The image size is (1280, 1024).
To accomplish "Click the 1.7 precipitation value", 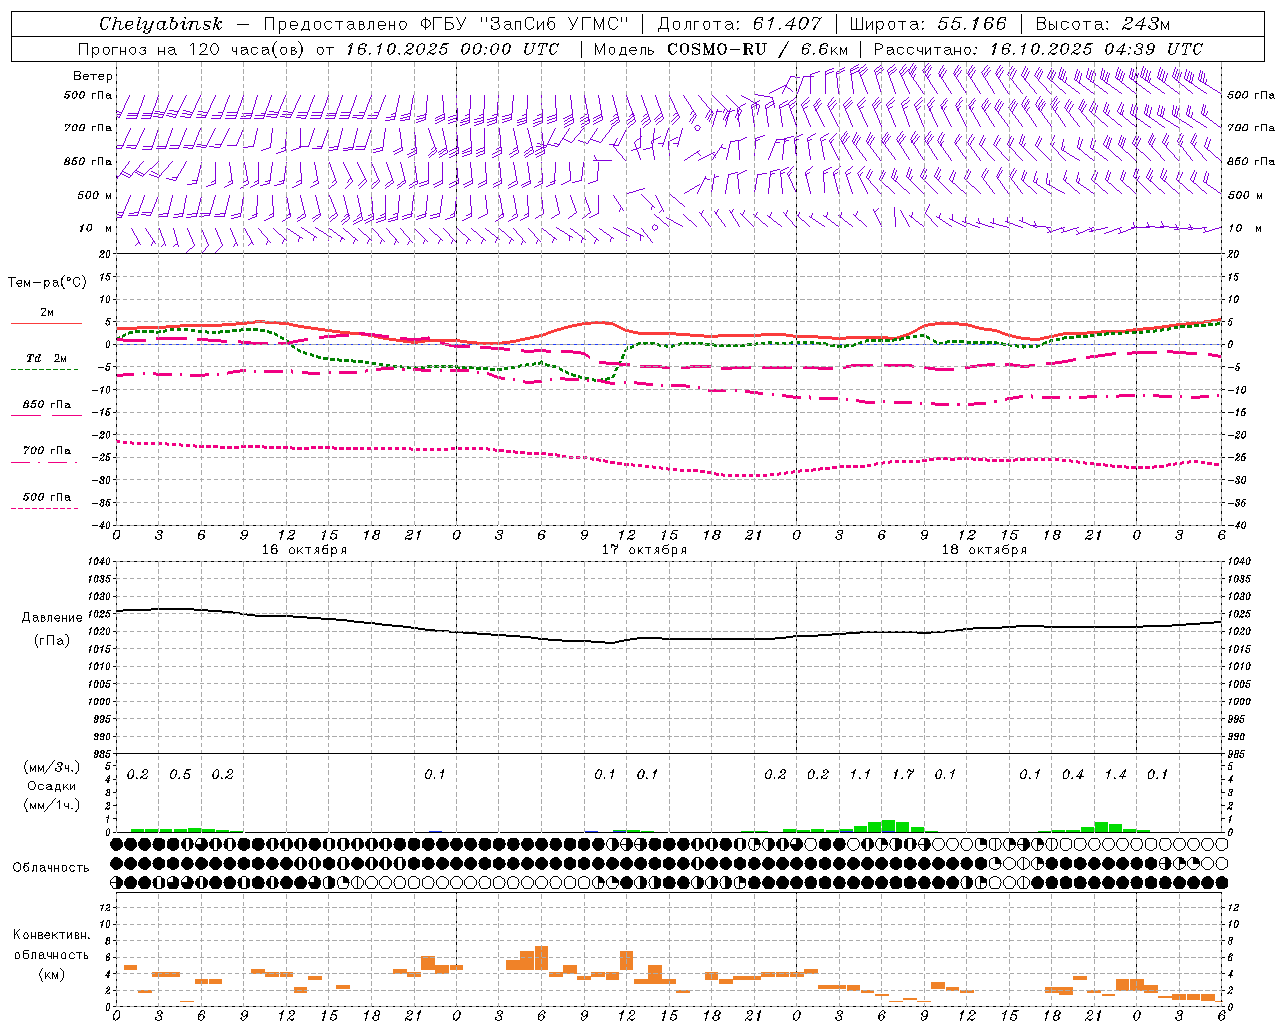I will pyautogui.click(x=903, y=775).
